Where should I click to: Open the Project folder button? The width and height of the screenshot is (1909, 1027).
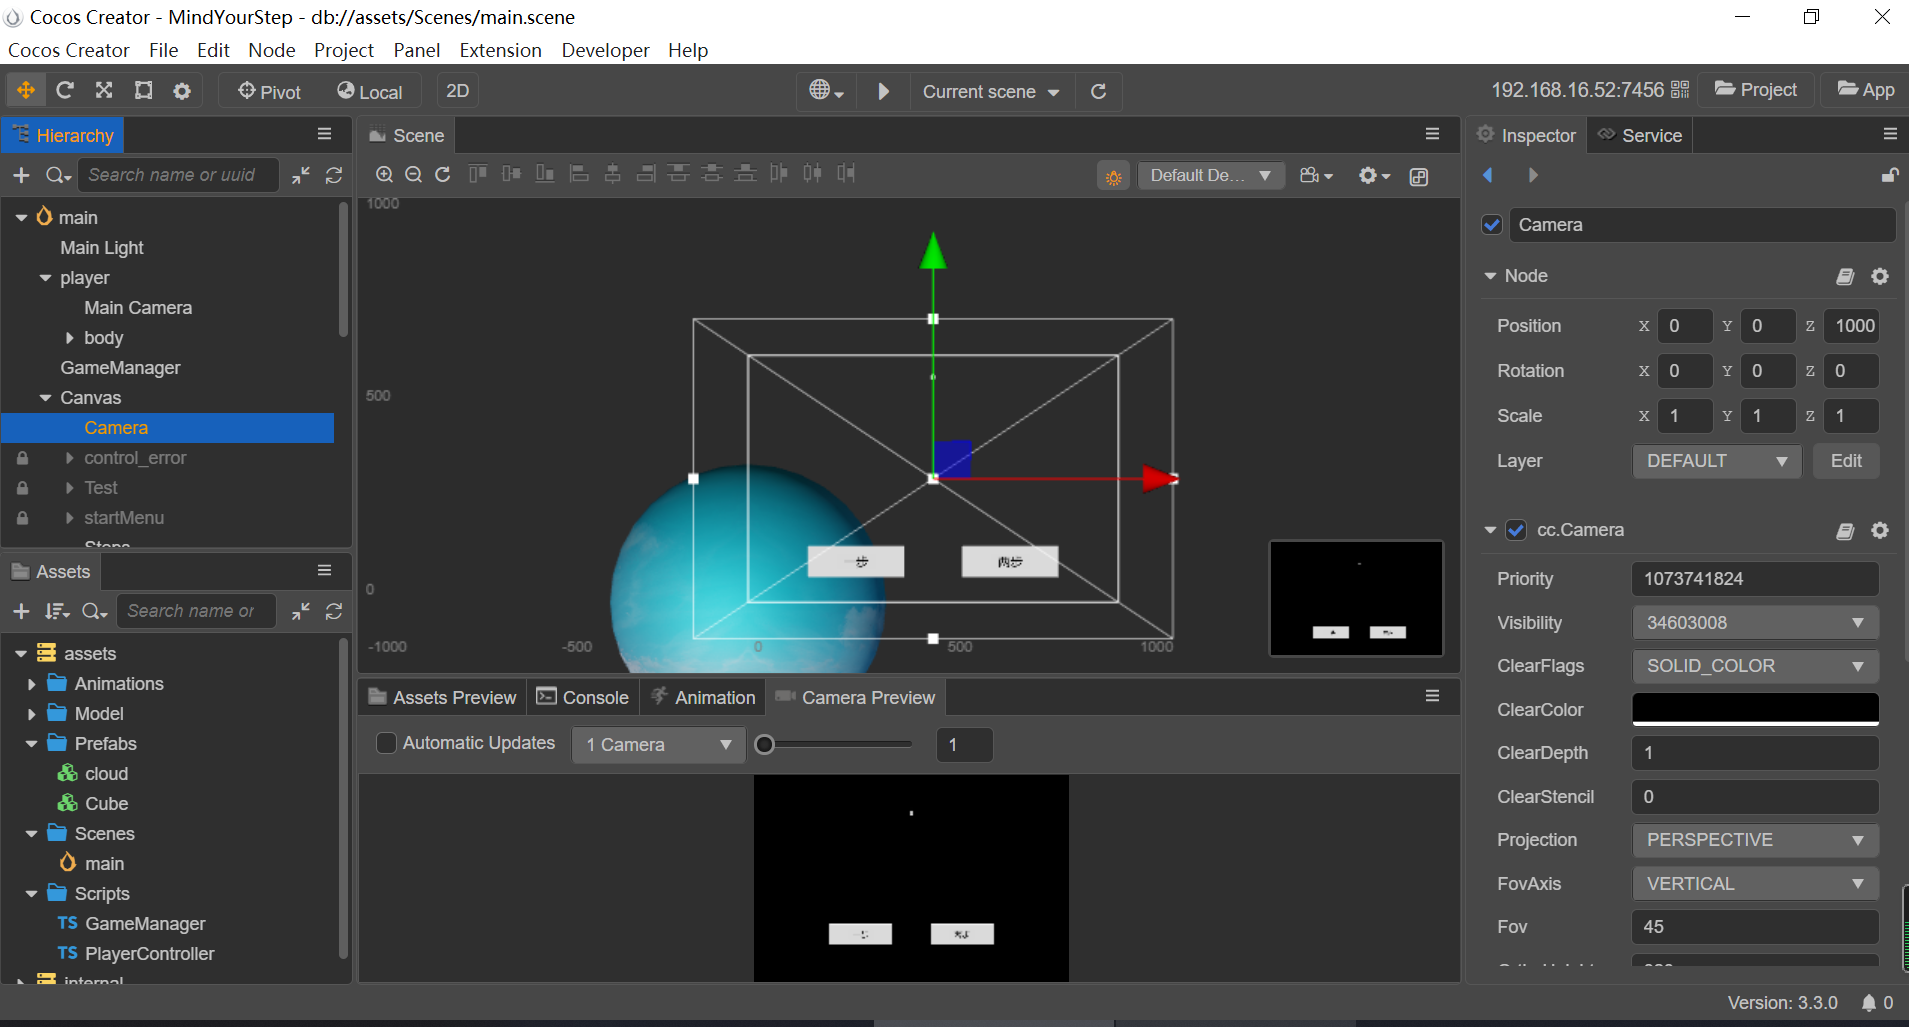1756,90
